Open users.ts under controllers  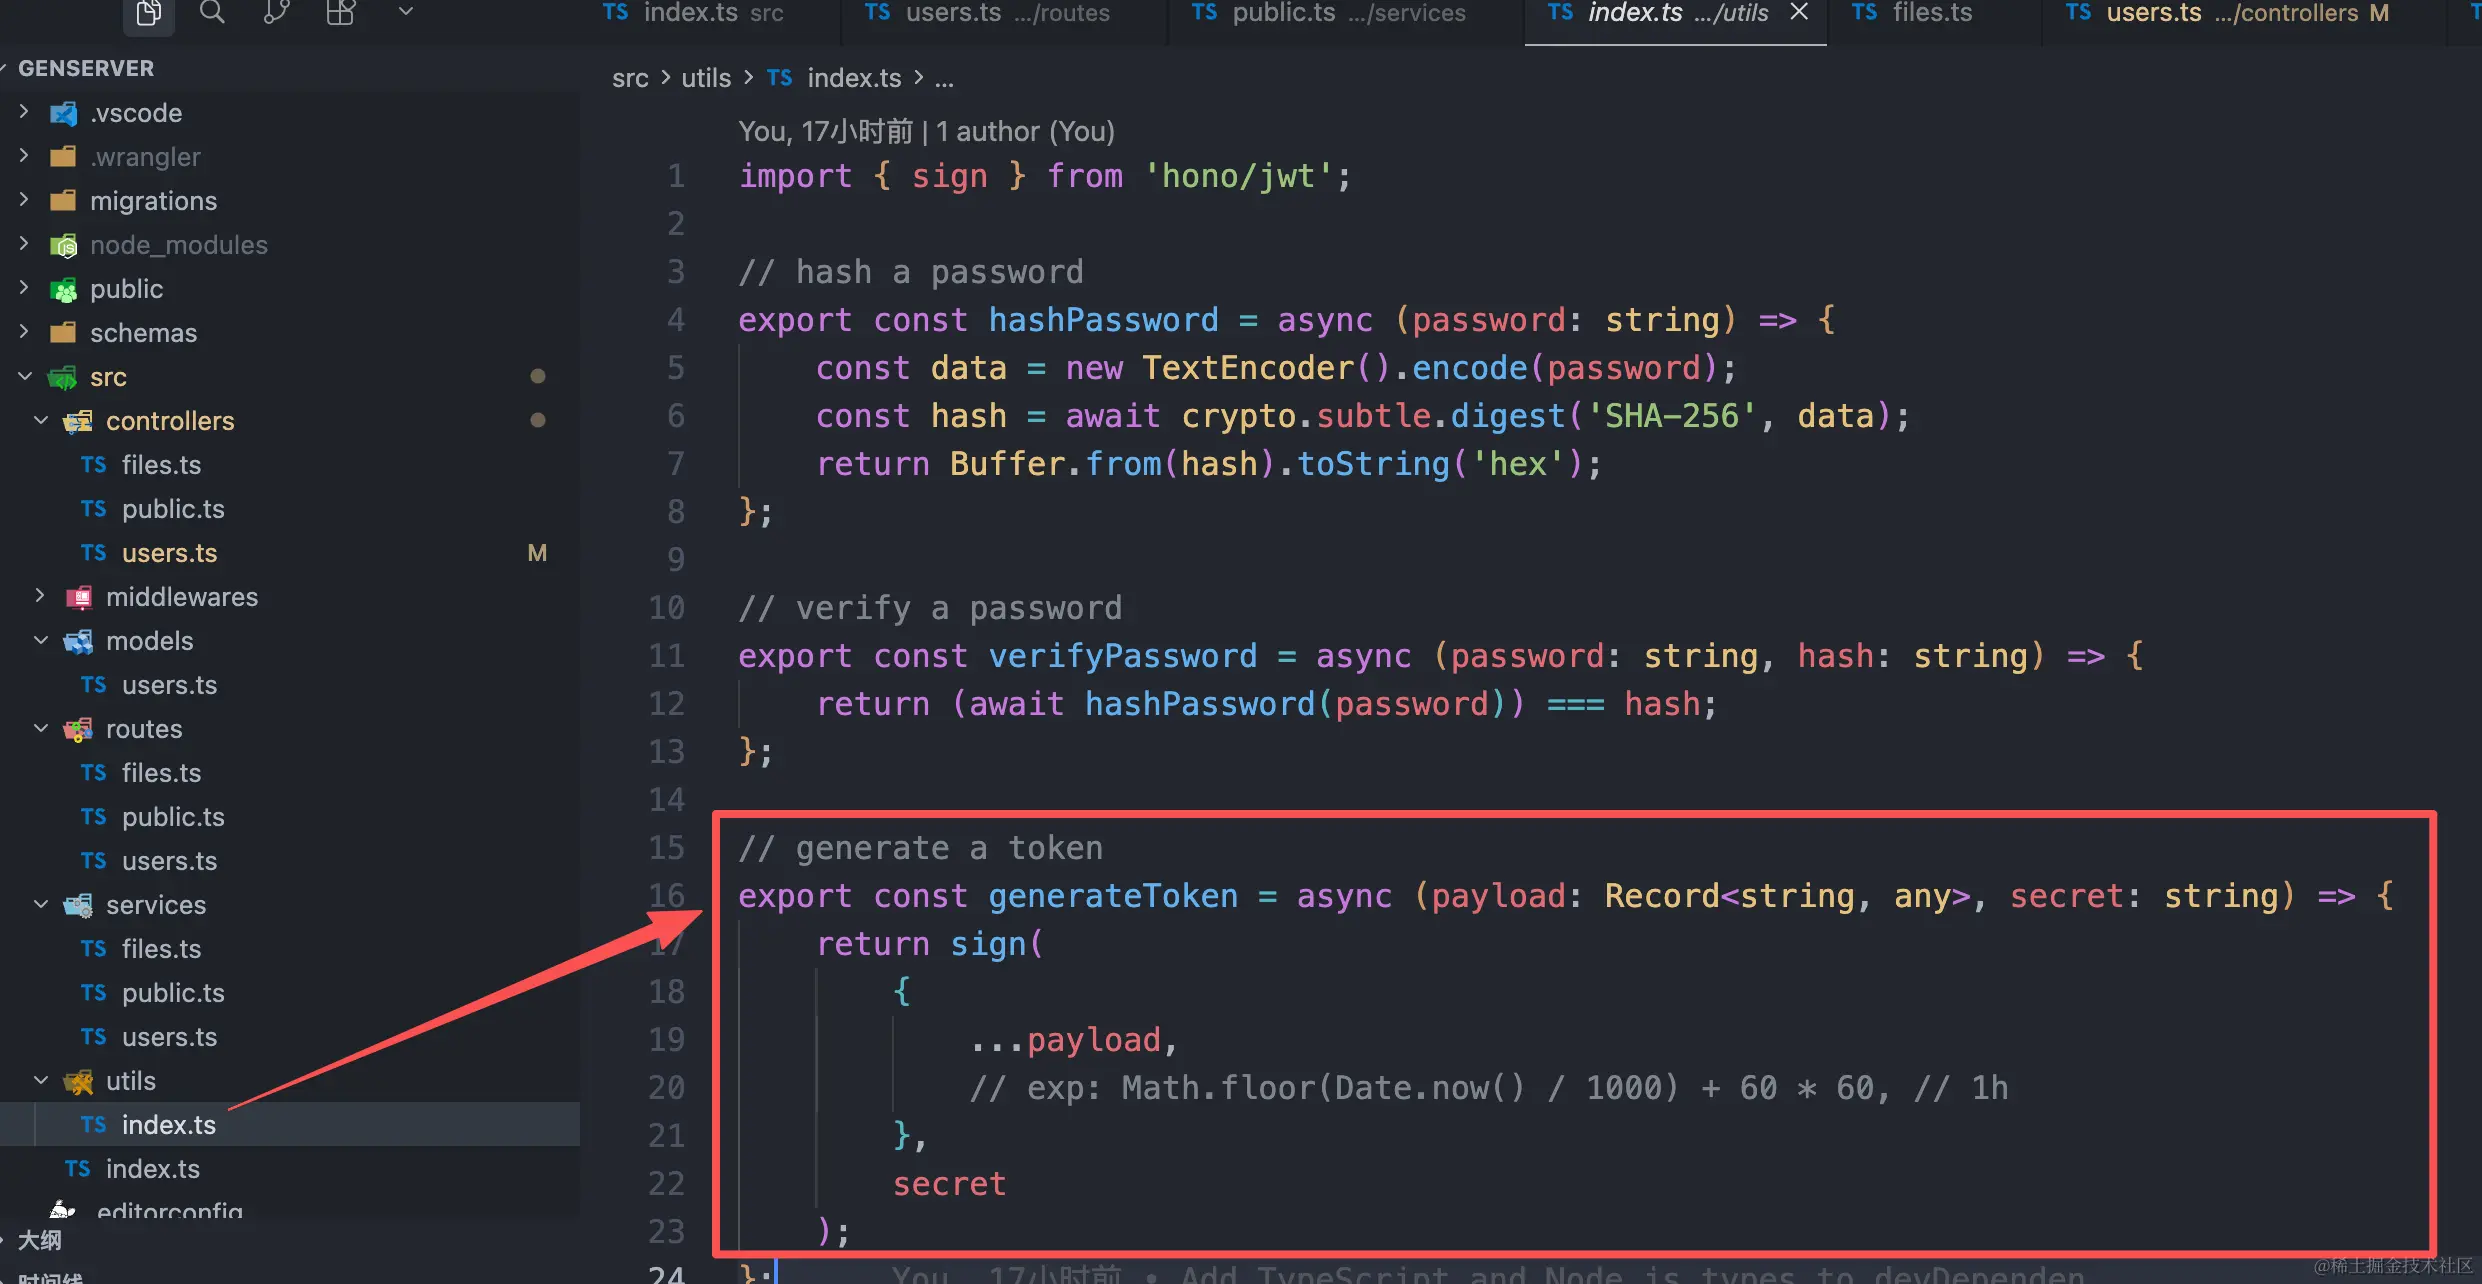click(x=169, y=553)
